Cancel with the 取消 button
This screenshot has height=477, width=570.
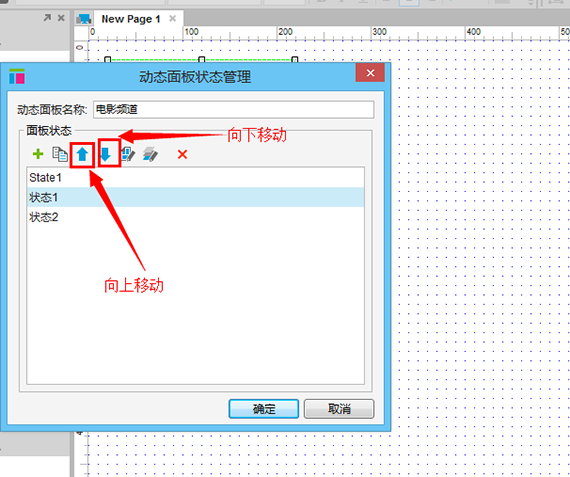point(339,409)
